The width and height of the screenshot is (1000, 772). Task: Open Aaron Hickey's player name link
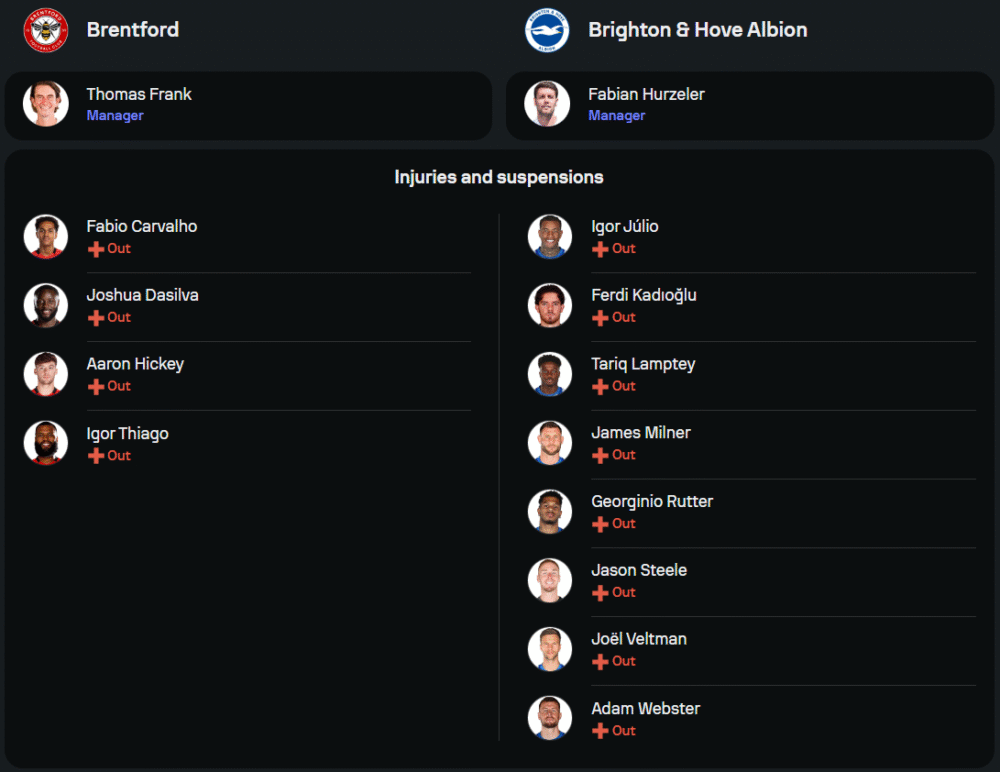[x=135, y=364]
